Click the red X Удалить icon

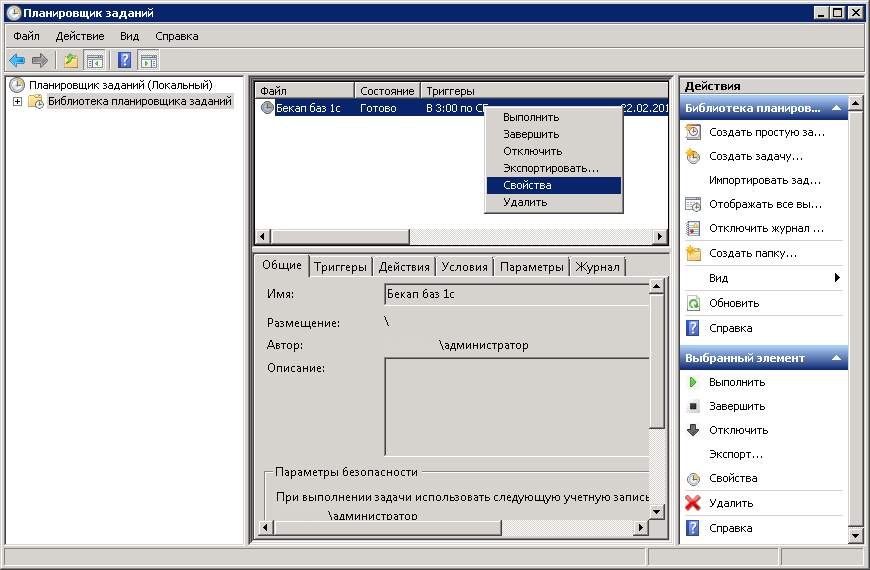point(693,503)
